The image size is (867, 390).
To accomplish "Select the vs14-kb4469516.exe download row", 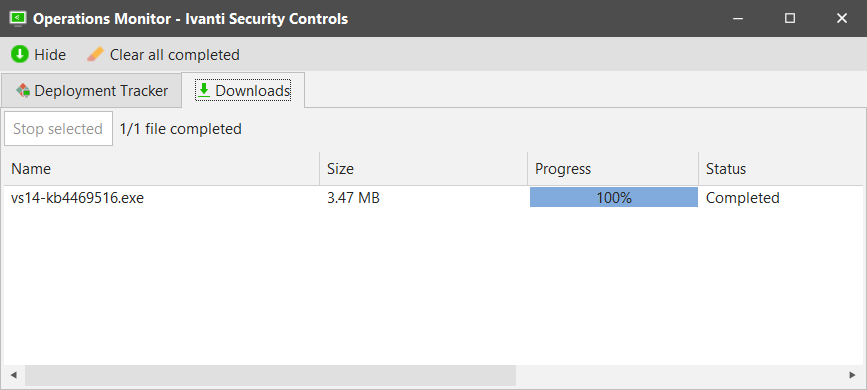I will click(434, 197).
